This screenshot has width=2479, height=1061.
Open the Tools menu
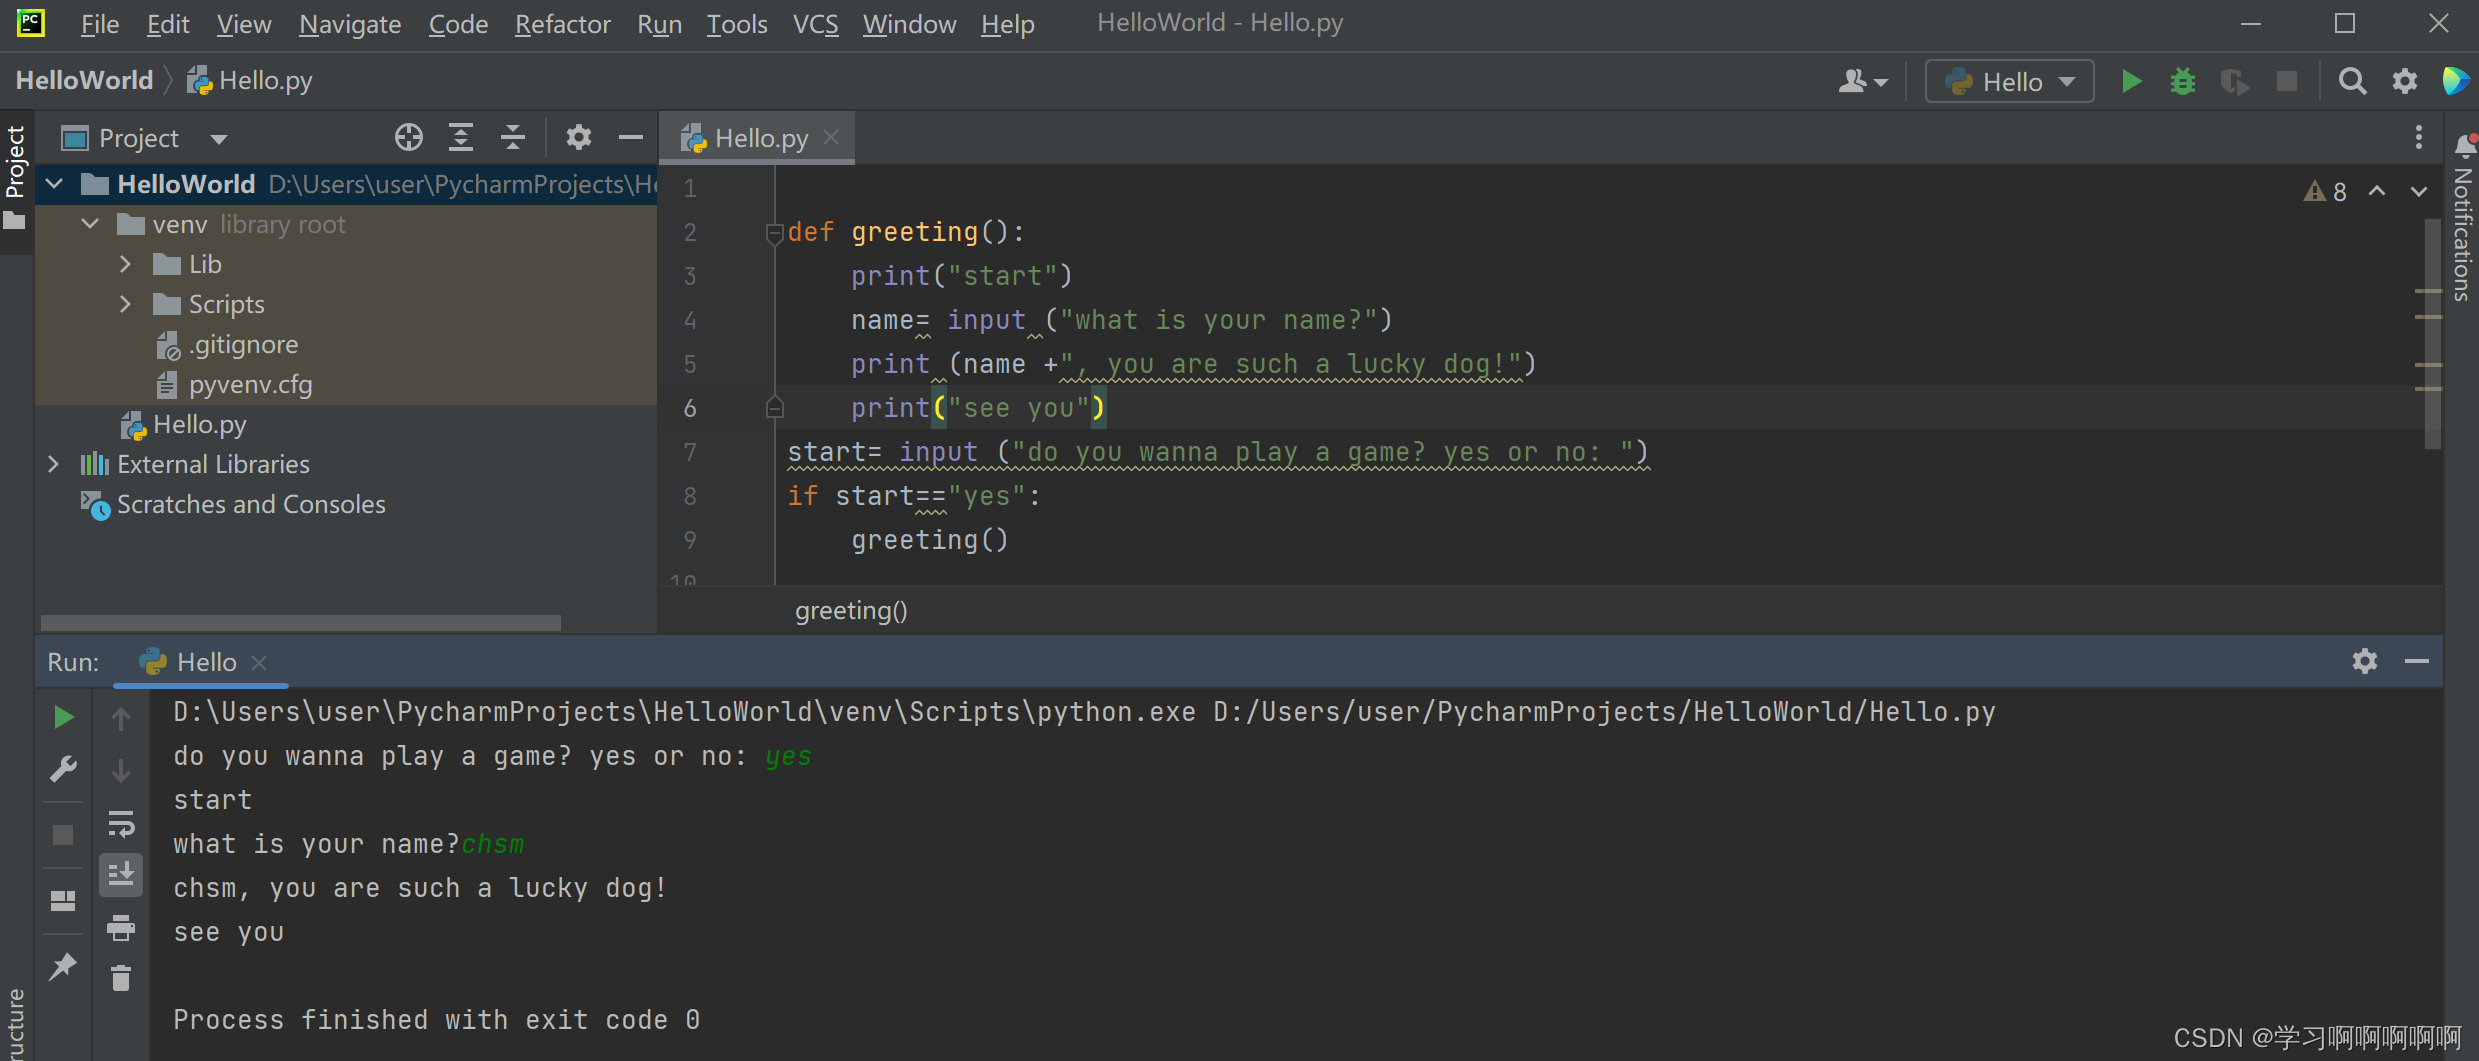[737, 24]
